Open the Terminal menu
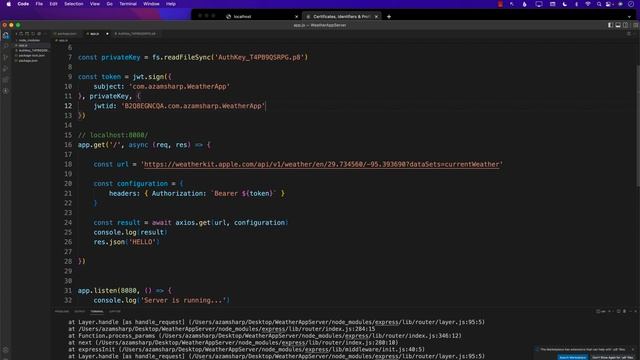The height and width of the screenshot is (360, 640). point(128,4)
